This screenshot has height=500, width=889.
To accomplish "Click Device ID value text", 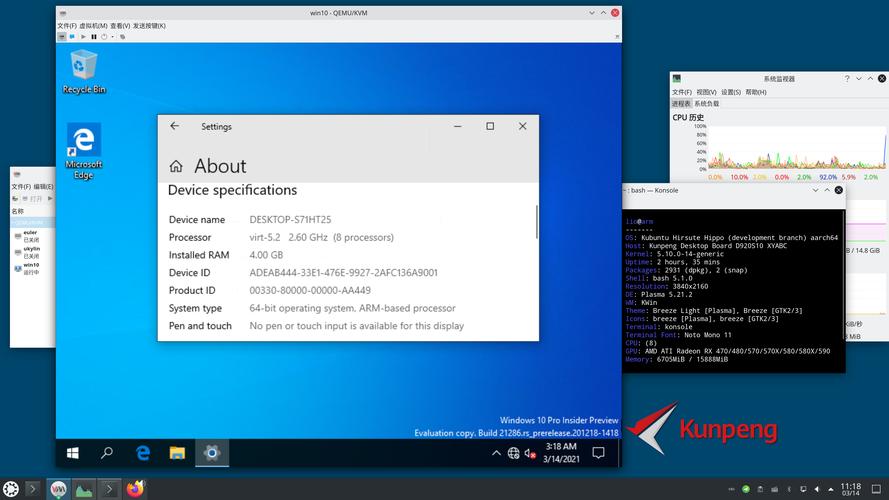I will coord(344,273).
